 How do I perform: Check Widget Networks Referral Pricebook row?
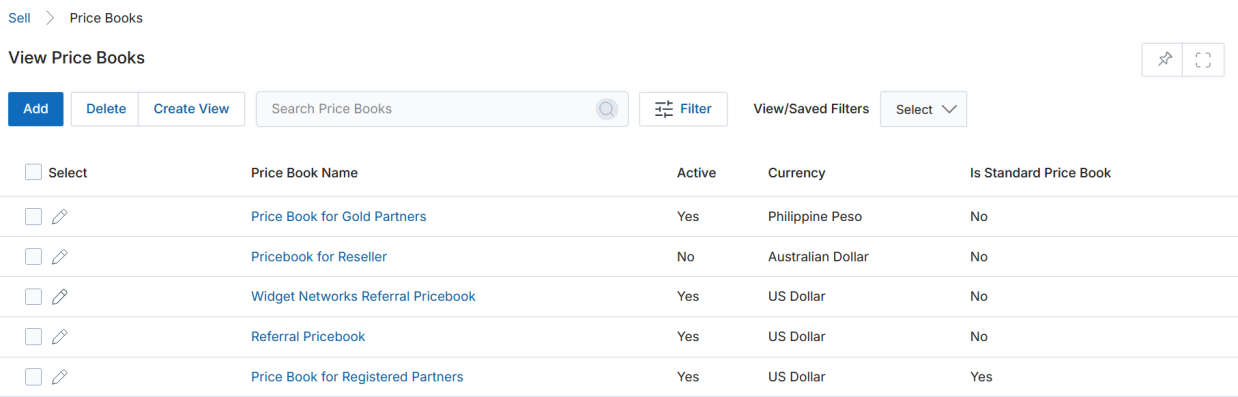tap(33, 297)
